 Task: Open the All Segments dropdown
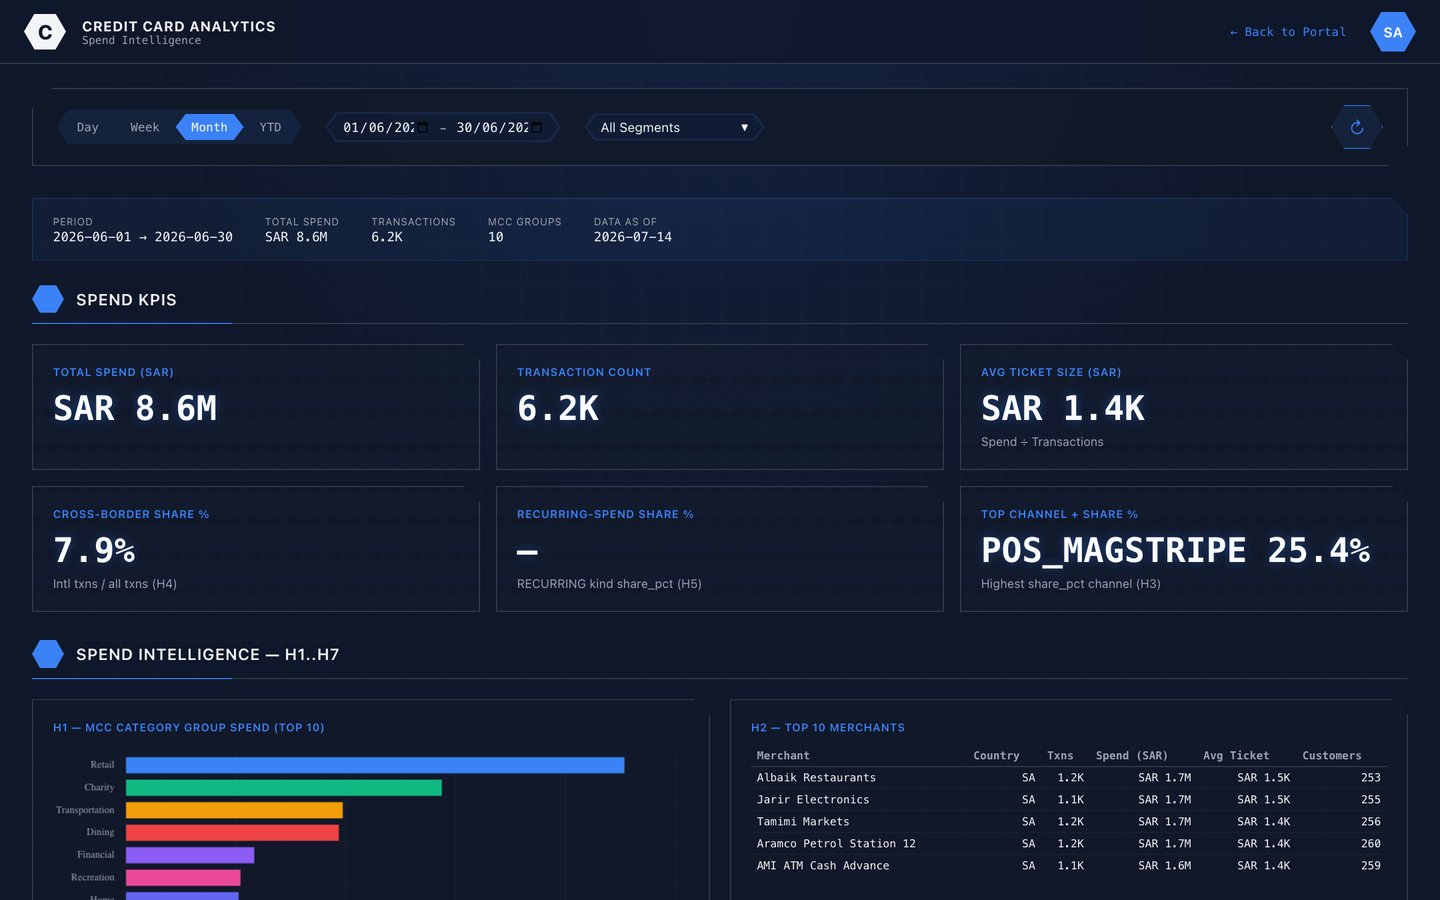point(674,127)
